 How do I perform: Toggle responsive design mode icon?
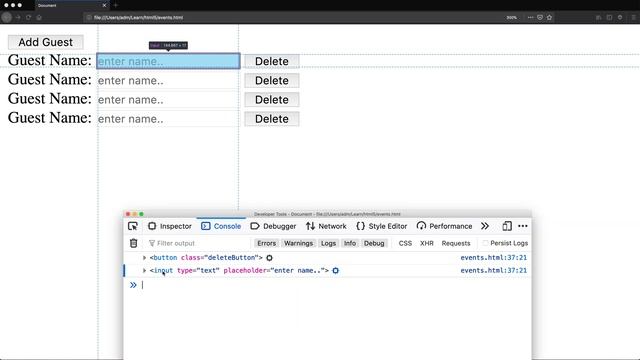click(507, 226)
